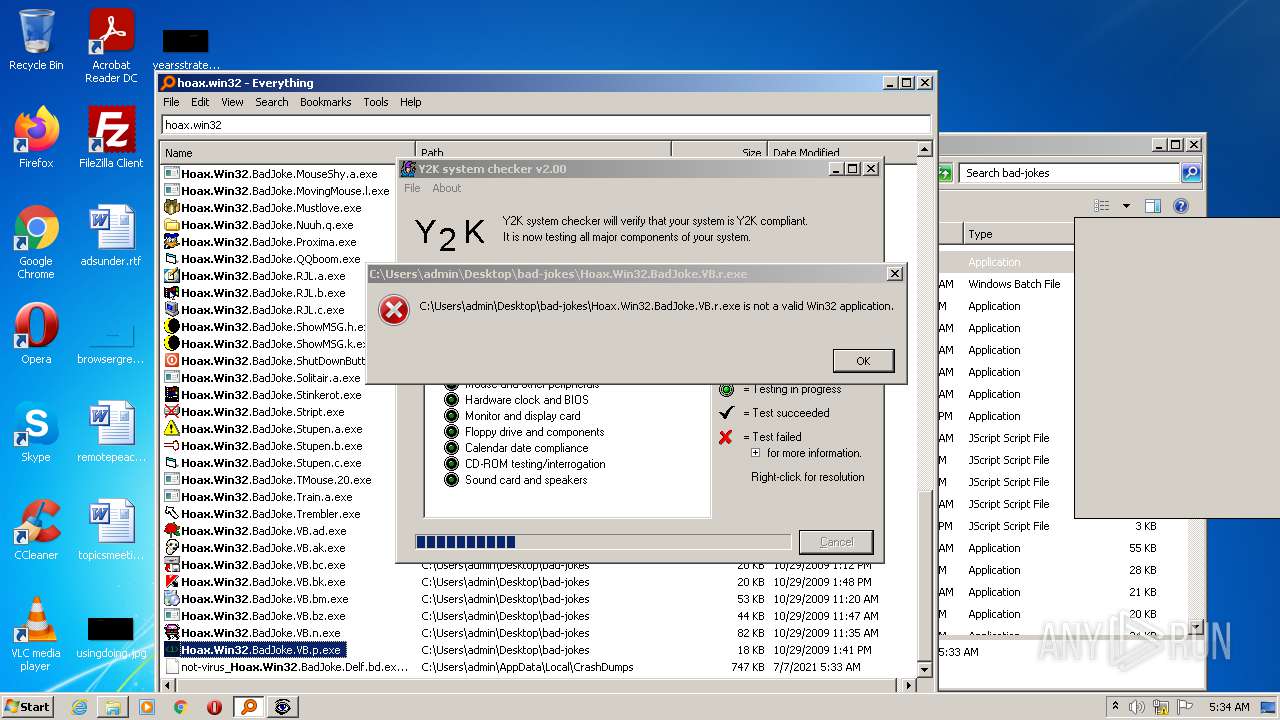Open About menu in Y2K system checker
This screenshot has width=1280, height=720.
(447, 188)
